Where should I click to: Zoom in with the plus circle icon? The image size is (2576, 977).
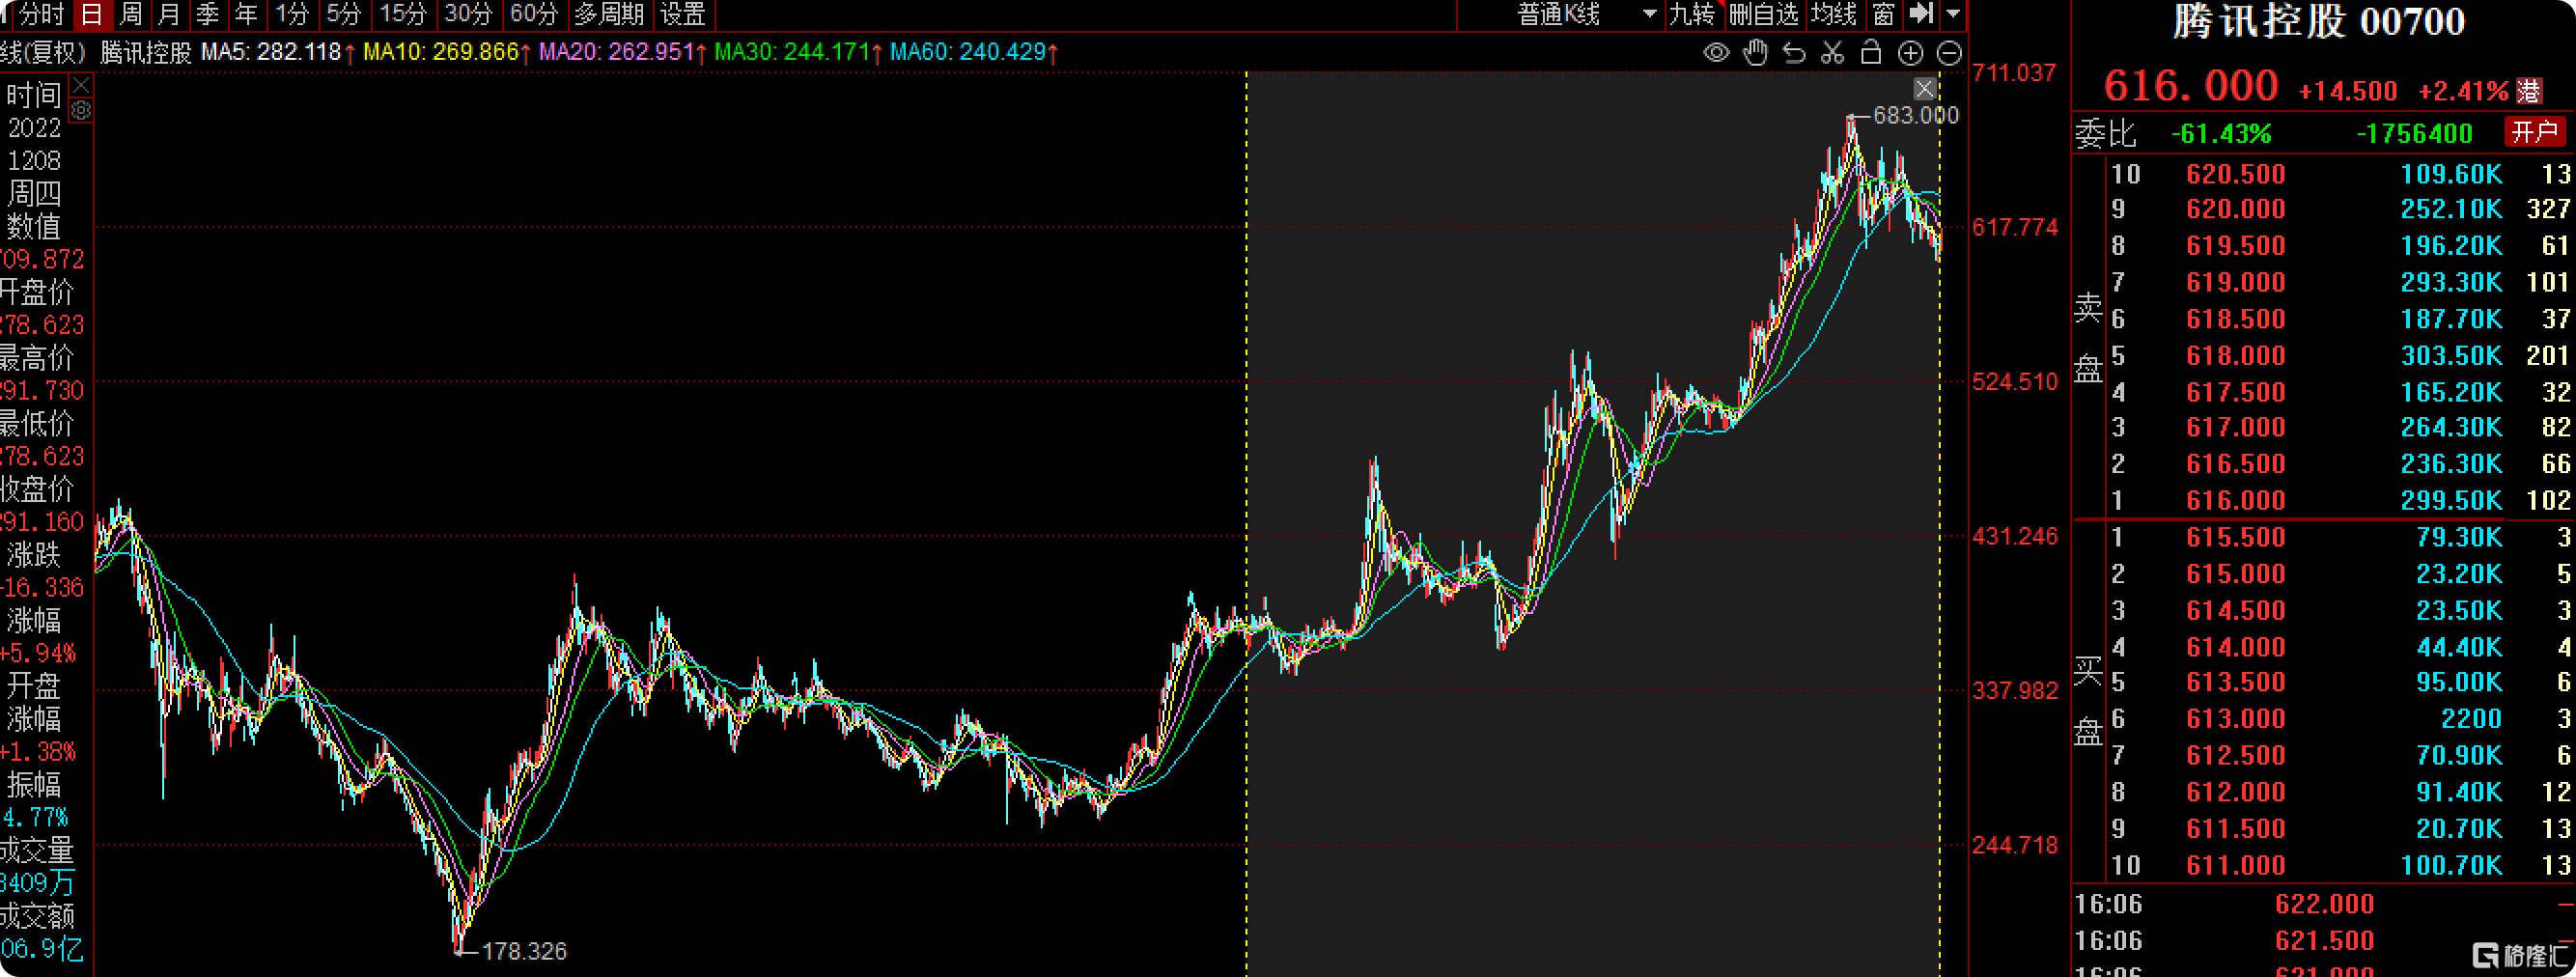[x=1910, y=53]
